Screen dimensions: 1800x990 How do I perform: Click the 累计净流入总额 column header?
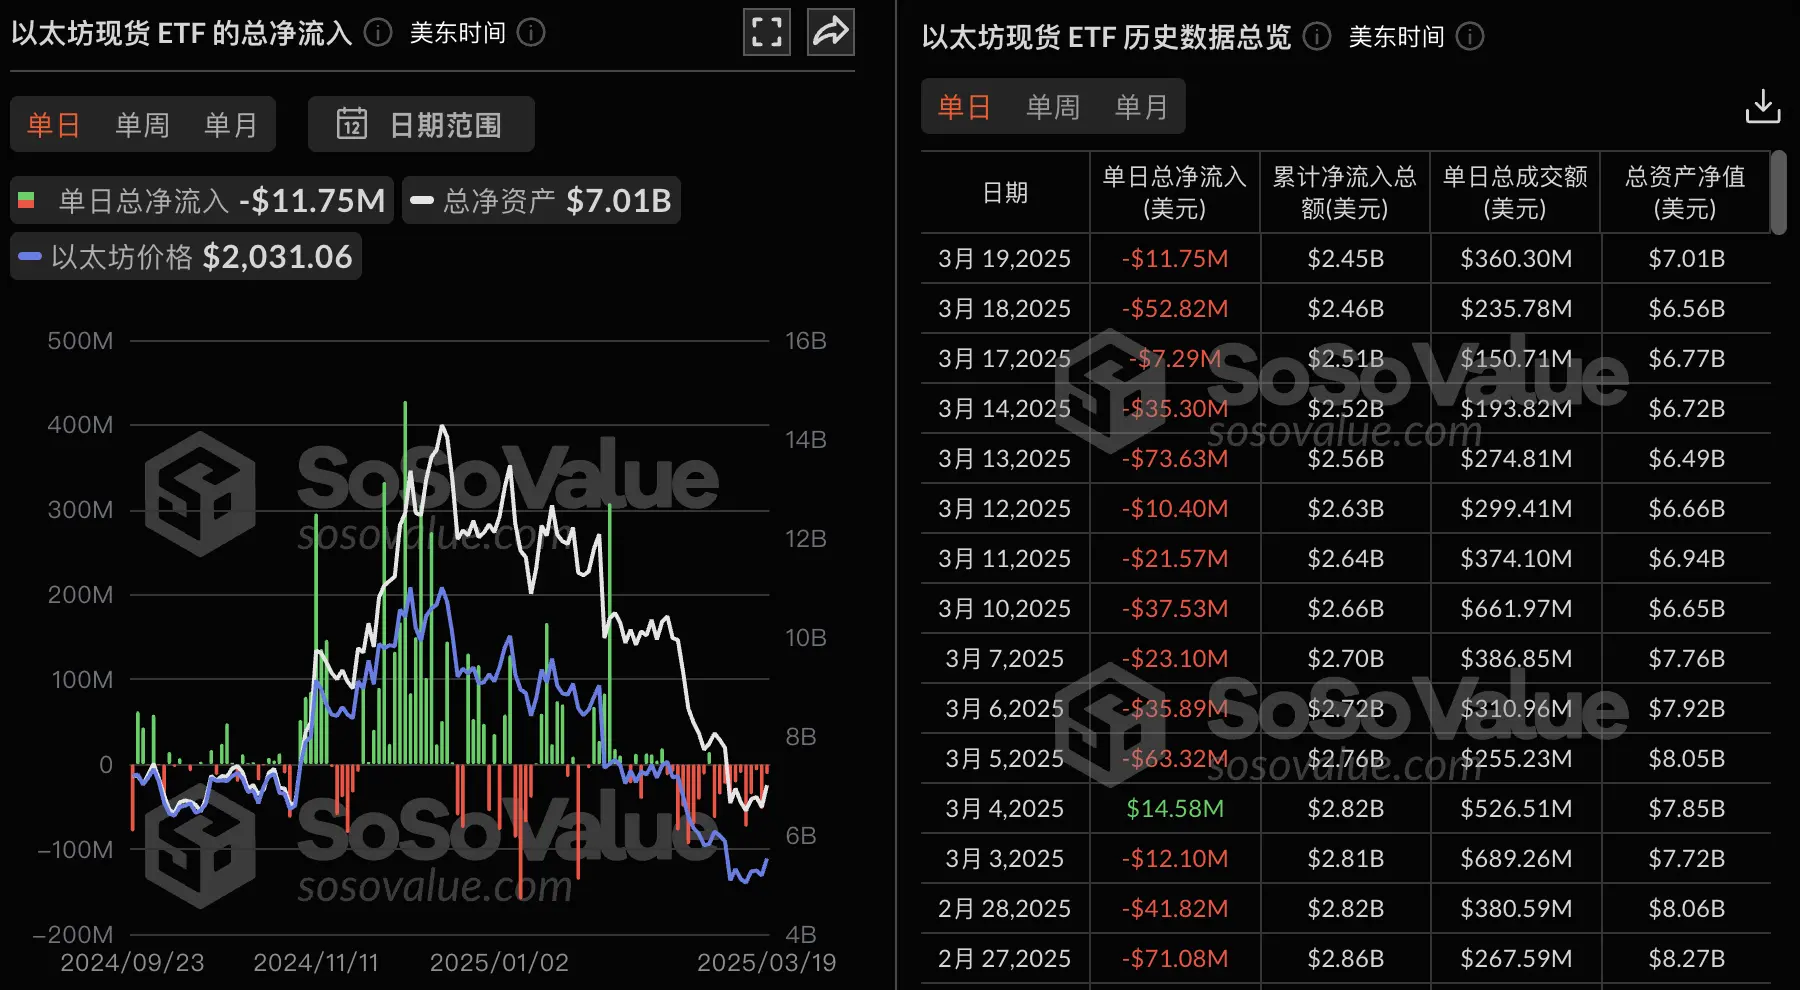tap(1345, 192)
